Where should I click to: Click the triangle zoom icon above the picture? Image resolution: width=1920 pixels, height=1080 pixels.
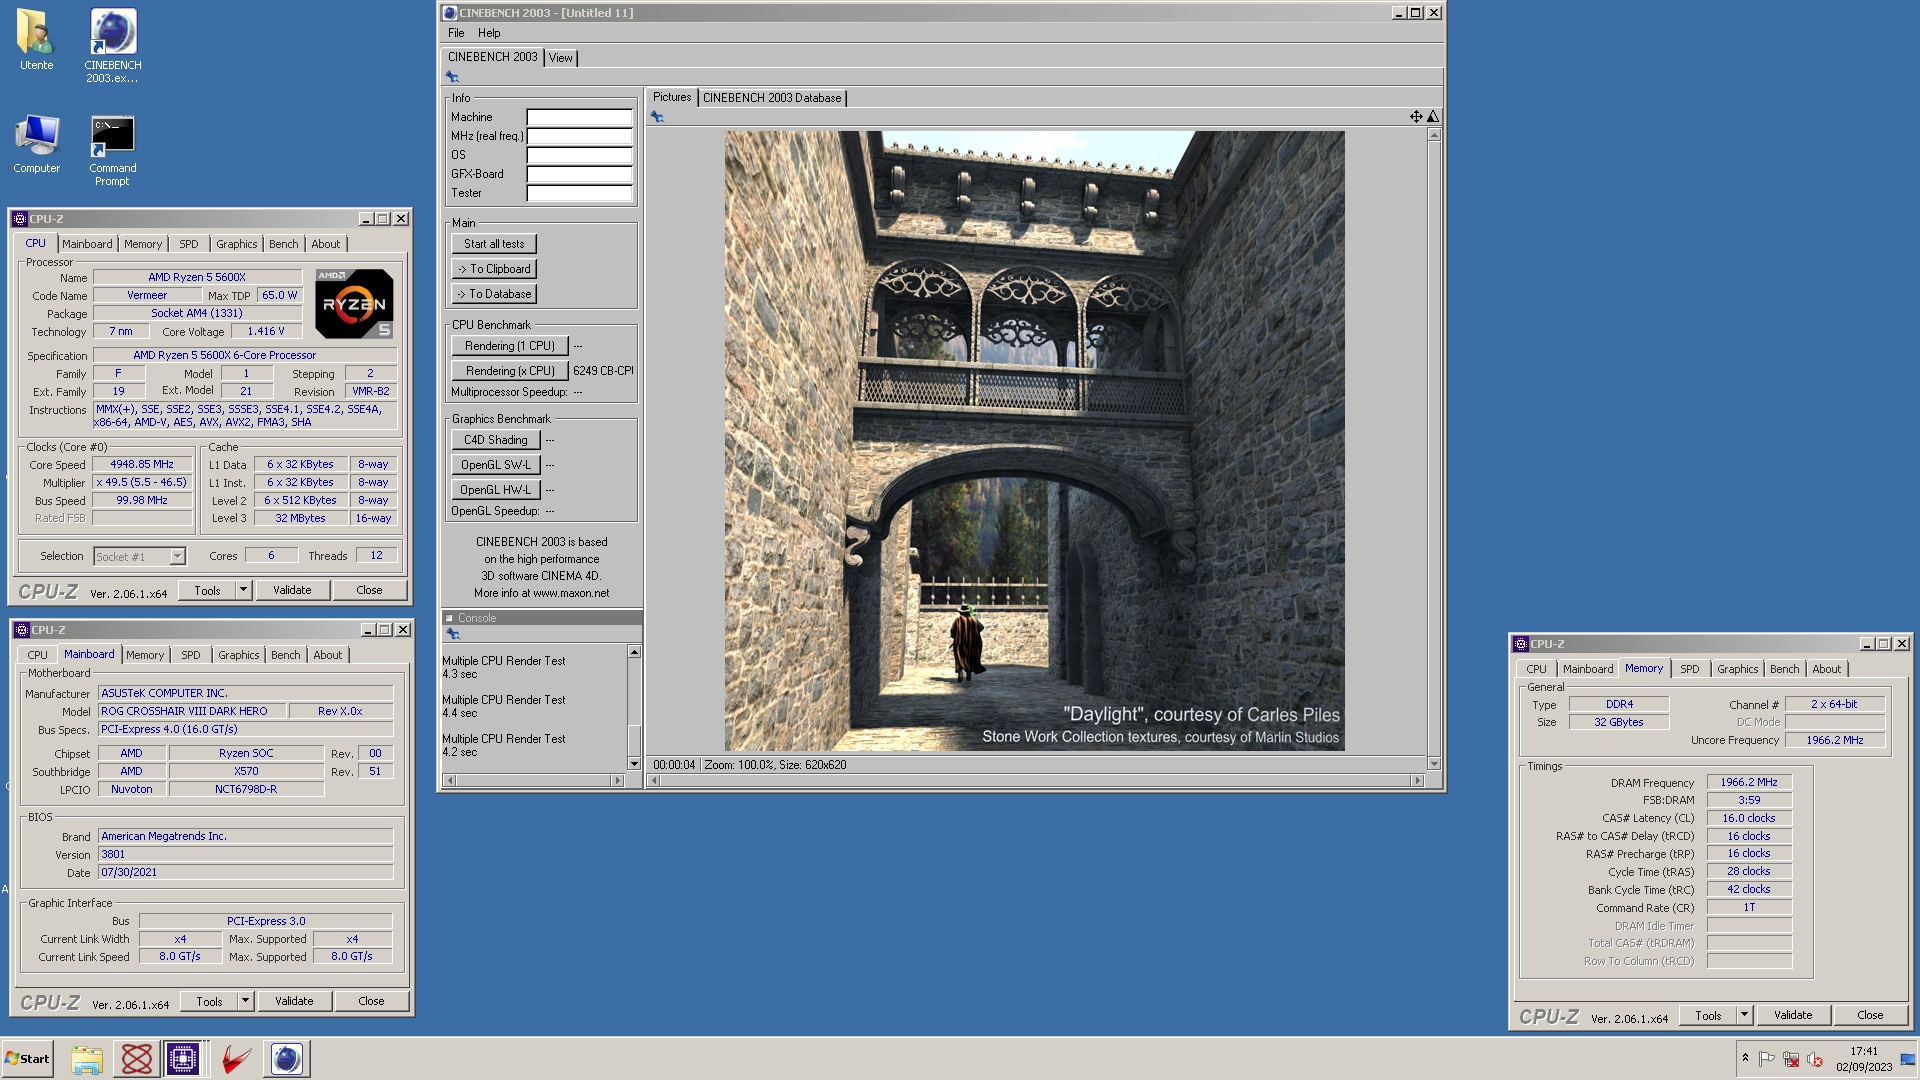pyautogui.click(x=1432, y=117)
